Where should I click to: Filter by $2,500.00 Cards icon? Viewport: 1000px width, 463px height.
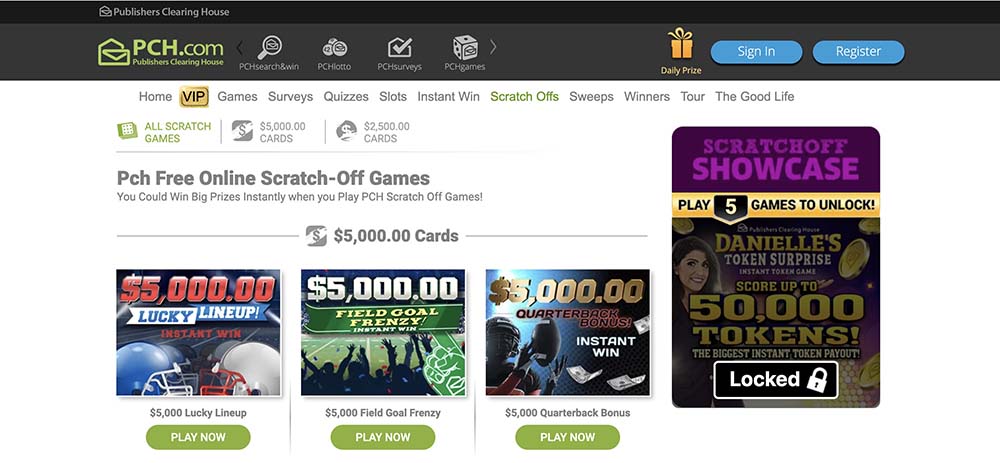[347, 131]
